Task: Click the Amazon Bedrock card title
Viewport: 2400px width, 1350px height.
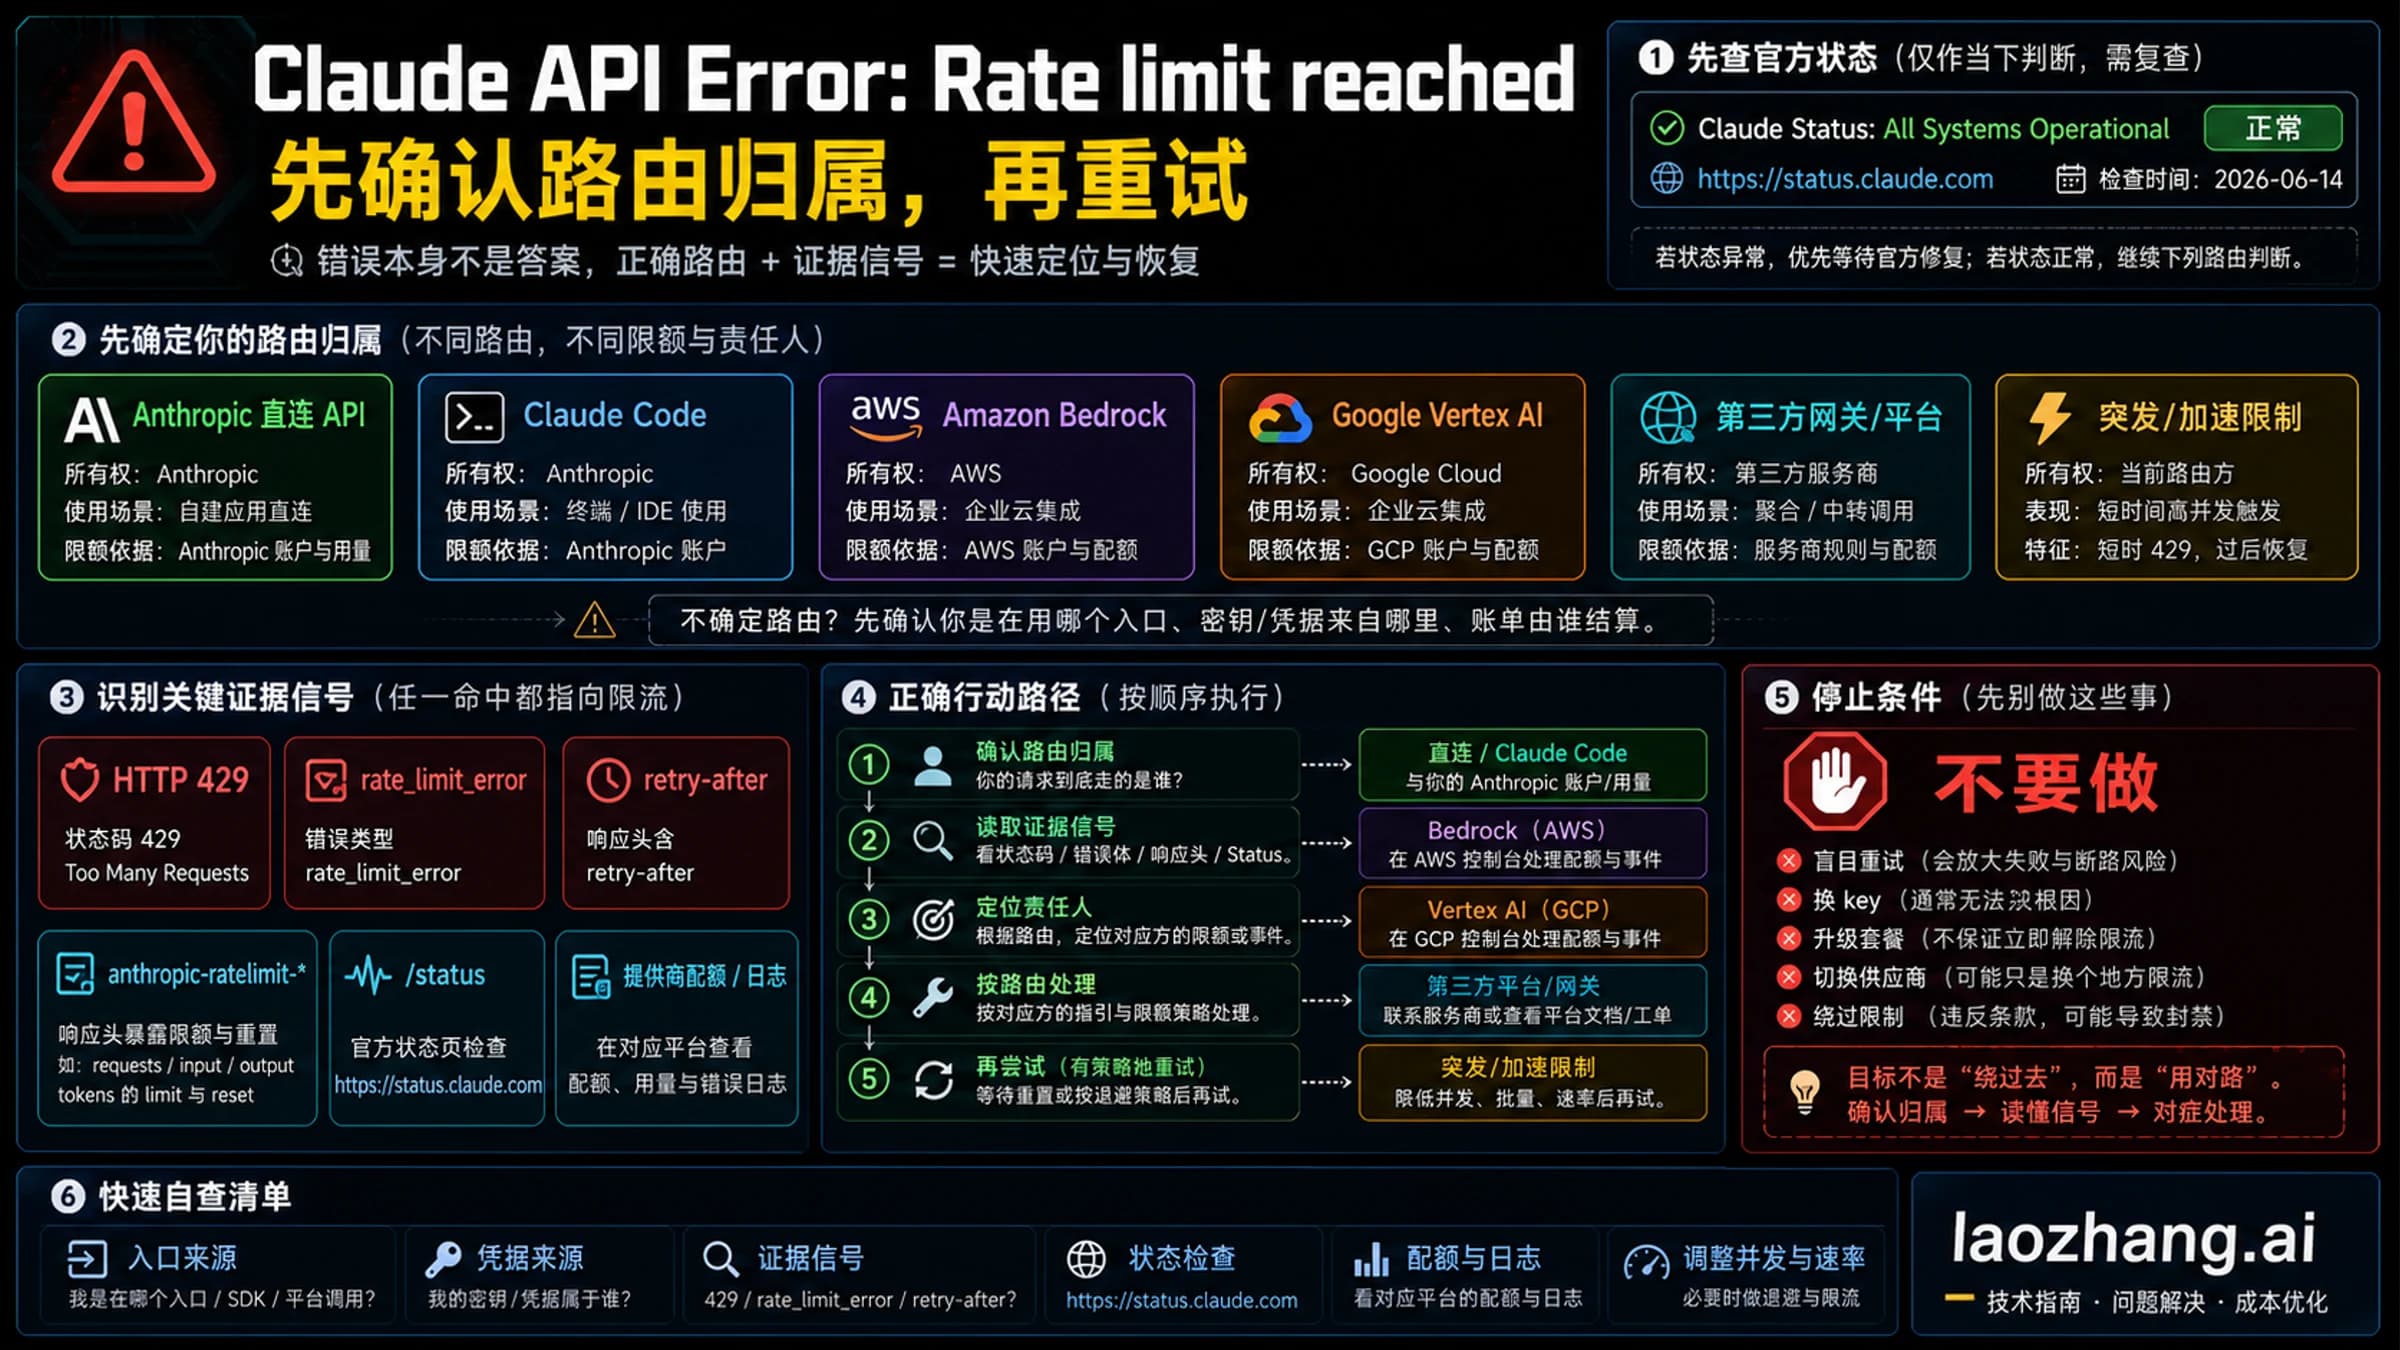Action: coord(1054,415)
